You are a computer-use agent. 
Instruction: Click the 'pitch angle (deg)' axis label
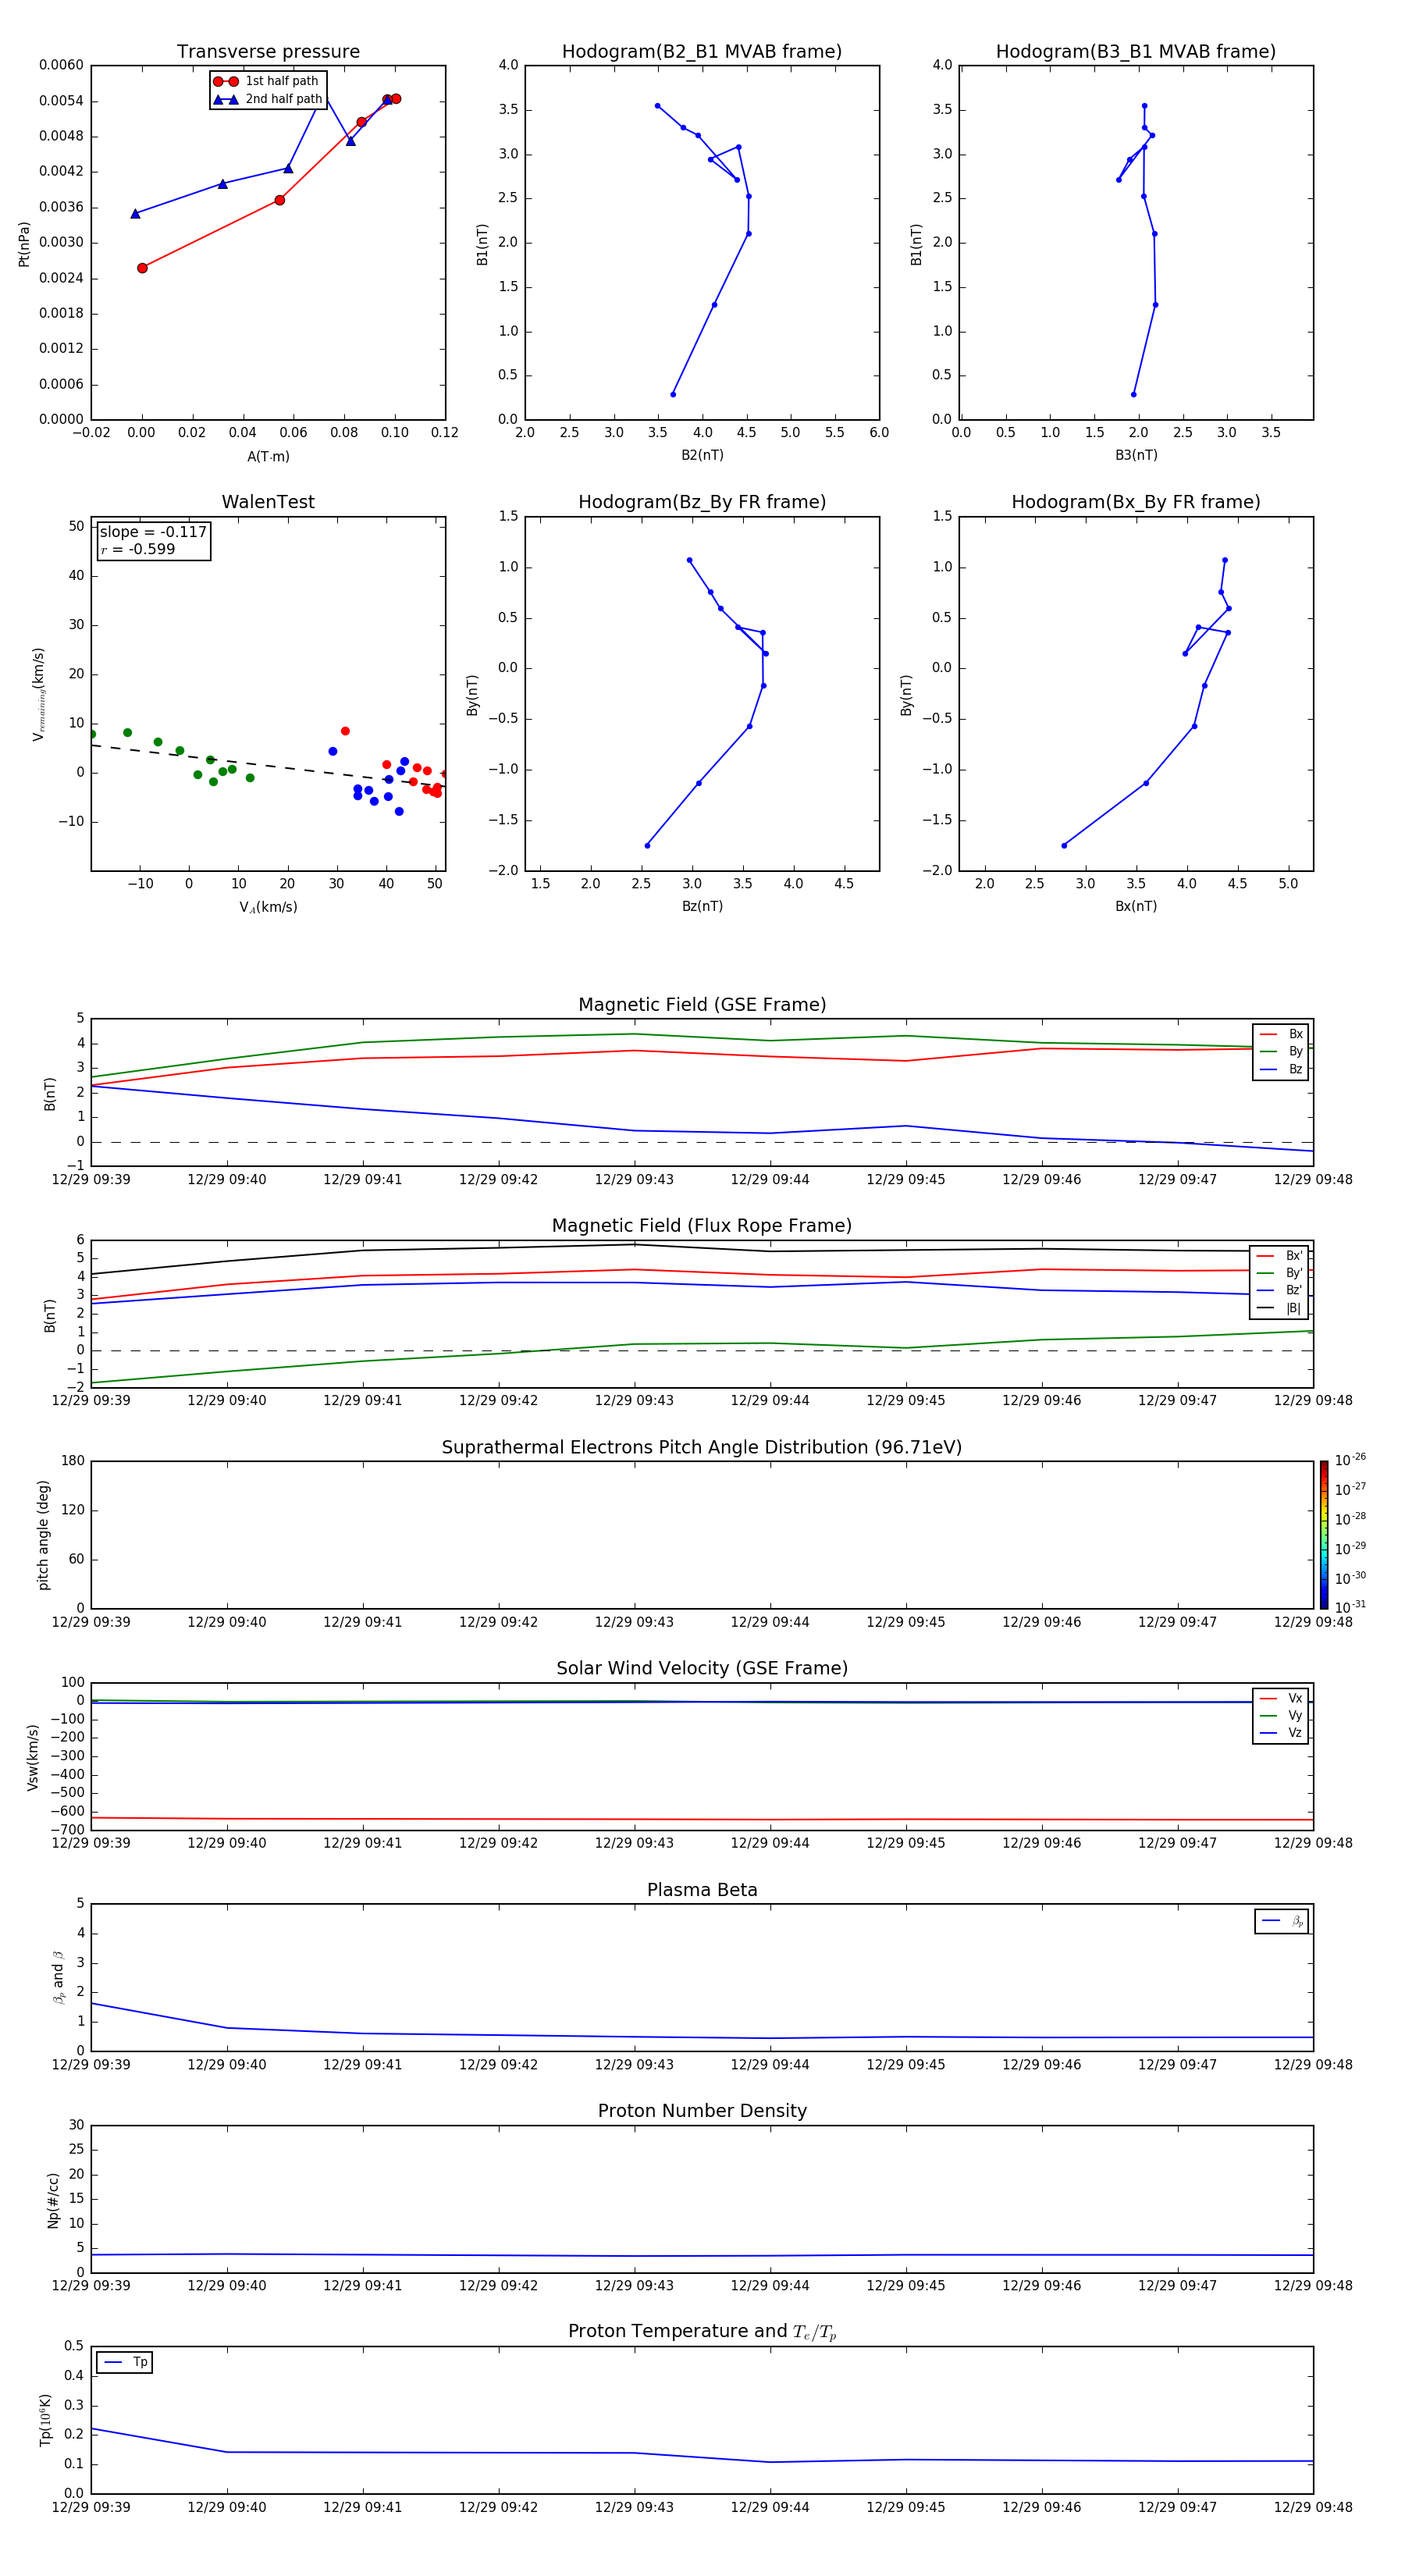pyautogui.click(x=43, y=1535)
